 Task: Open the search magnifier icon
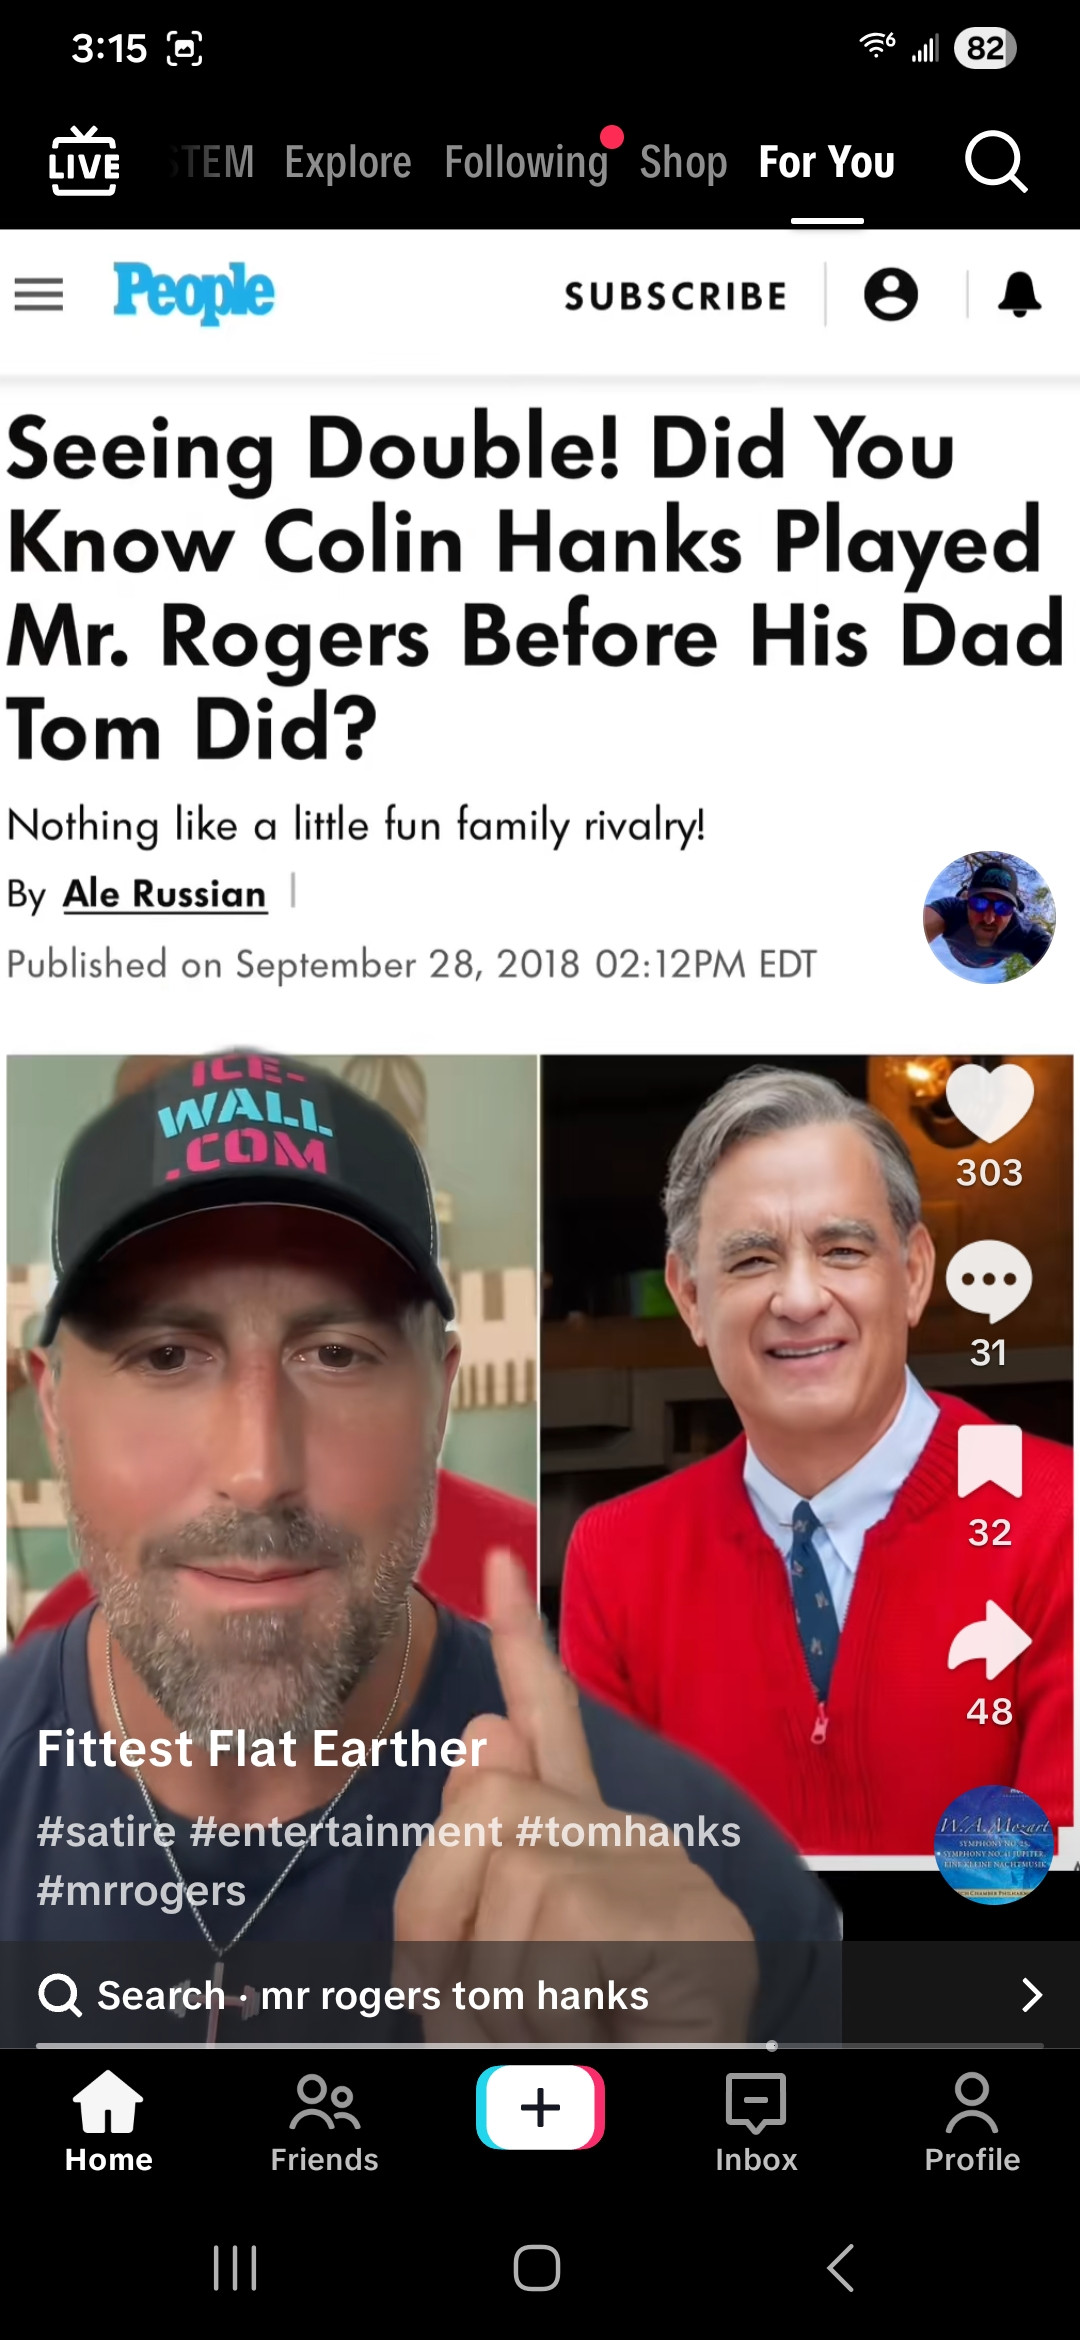[995, 161]
